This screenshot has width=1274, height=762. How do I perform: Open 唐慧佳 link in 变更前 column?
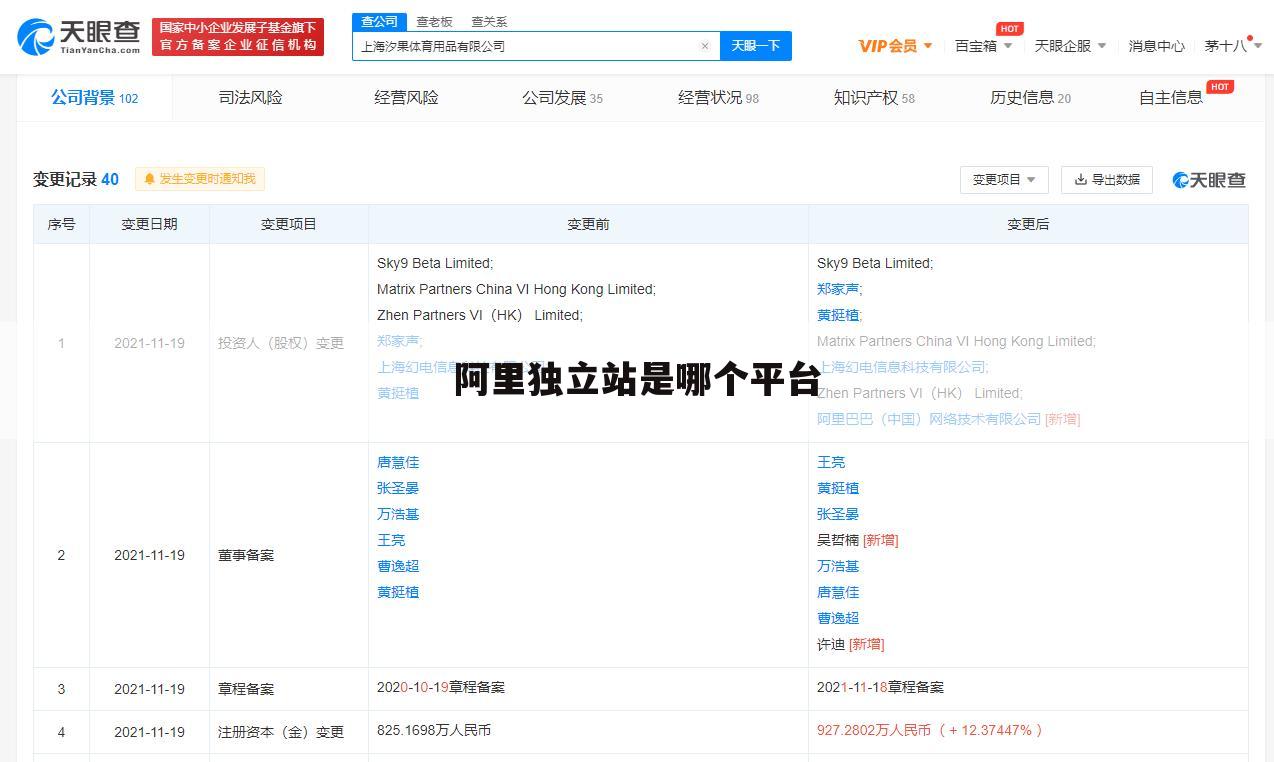(398, 462)
